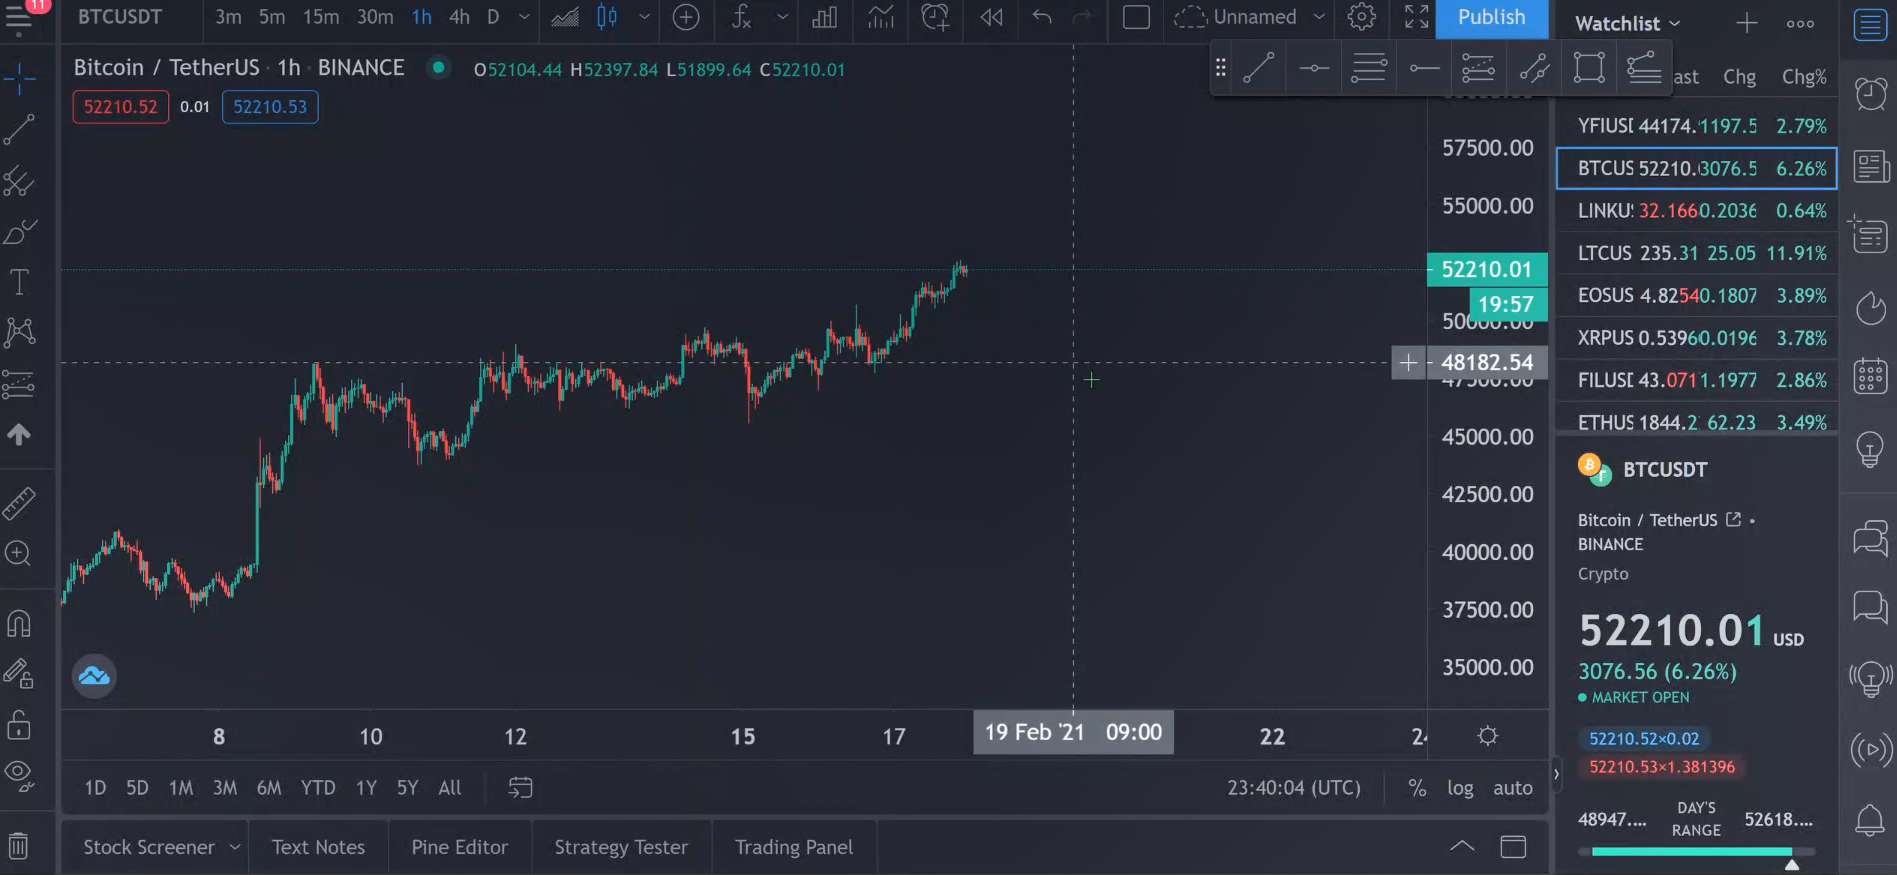Image resolution: width=1897 pixels, height=875 pixels.
Task: Open the main hamburger menu
Action: [18, 19]
